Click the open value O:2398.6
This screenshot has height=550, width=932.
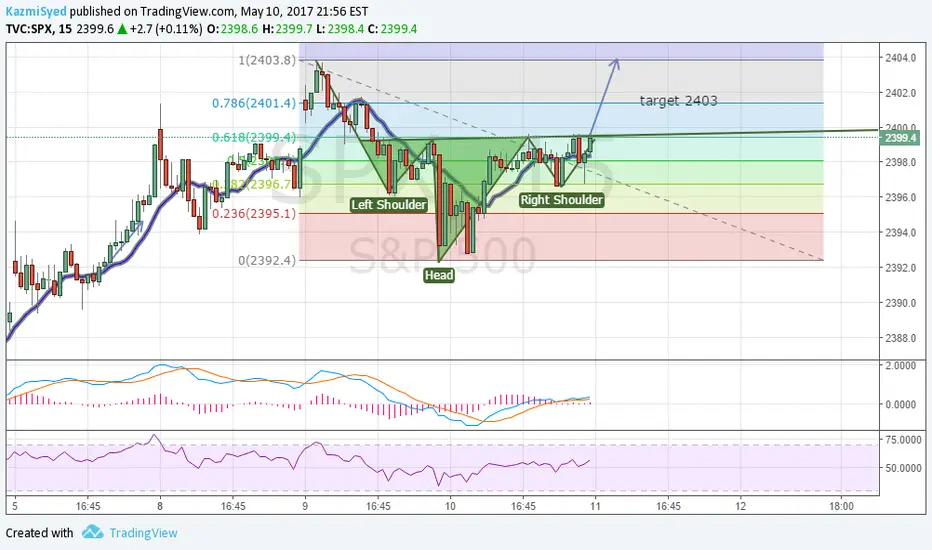tap(232, 29)
